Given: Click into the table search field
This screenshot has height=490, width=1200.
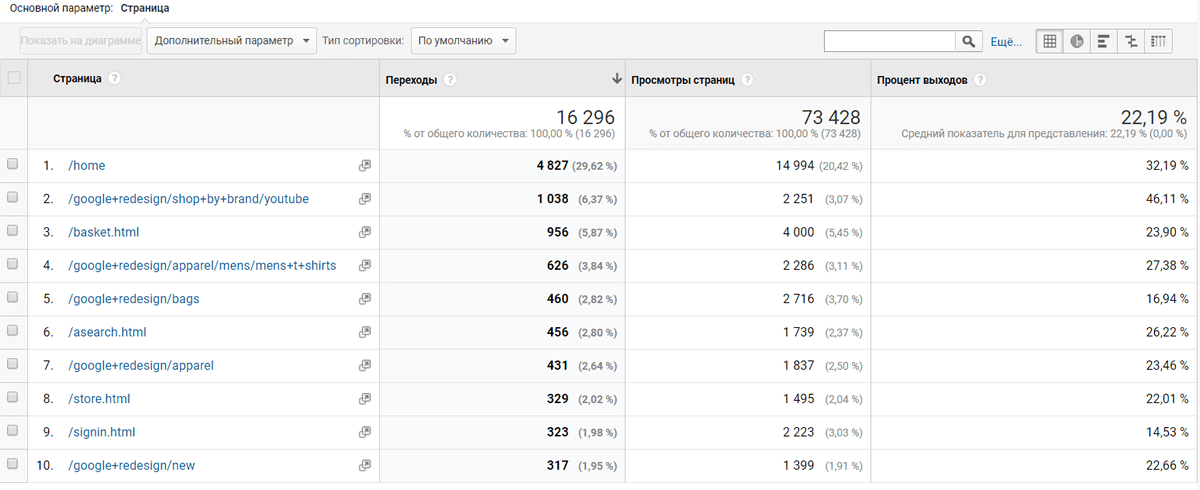Looking at the screenshot, I should pos(889,42).
